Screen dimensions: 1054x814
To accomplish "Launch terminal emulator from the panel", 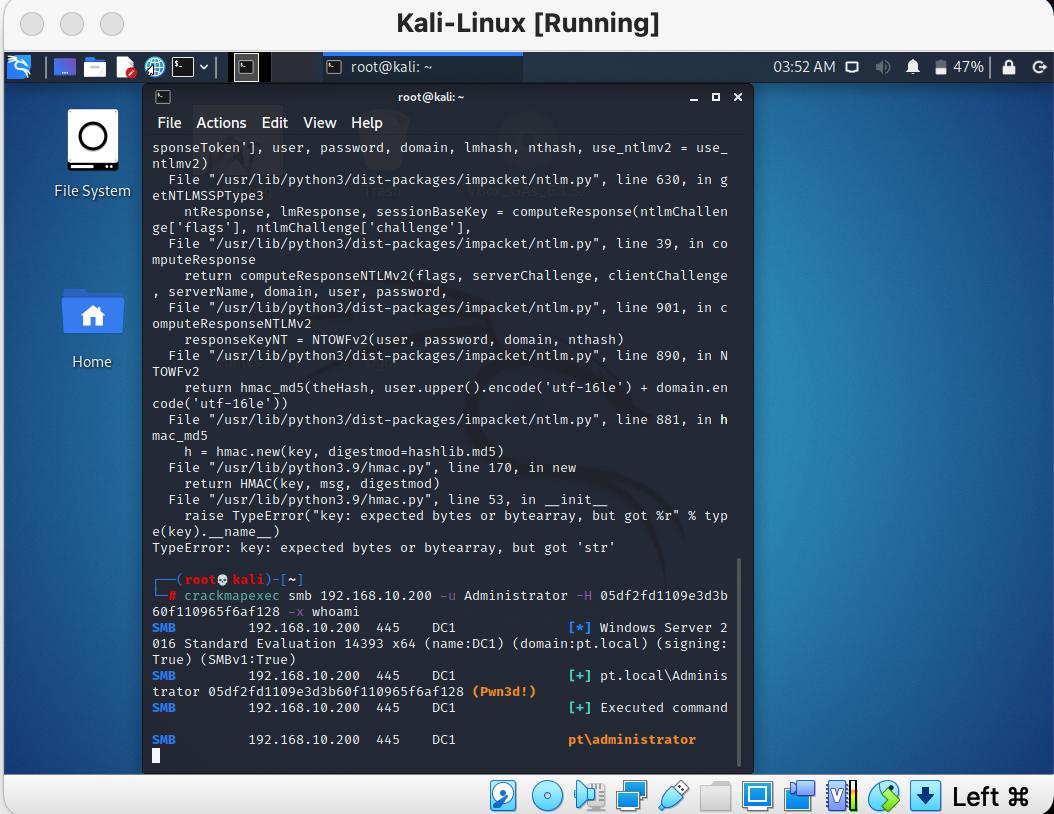I will [x=183, y=67].
